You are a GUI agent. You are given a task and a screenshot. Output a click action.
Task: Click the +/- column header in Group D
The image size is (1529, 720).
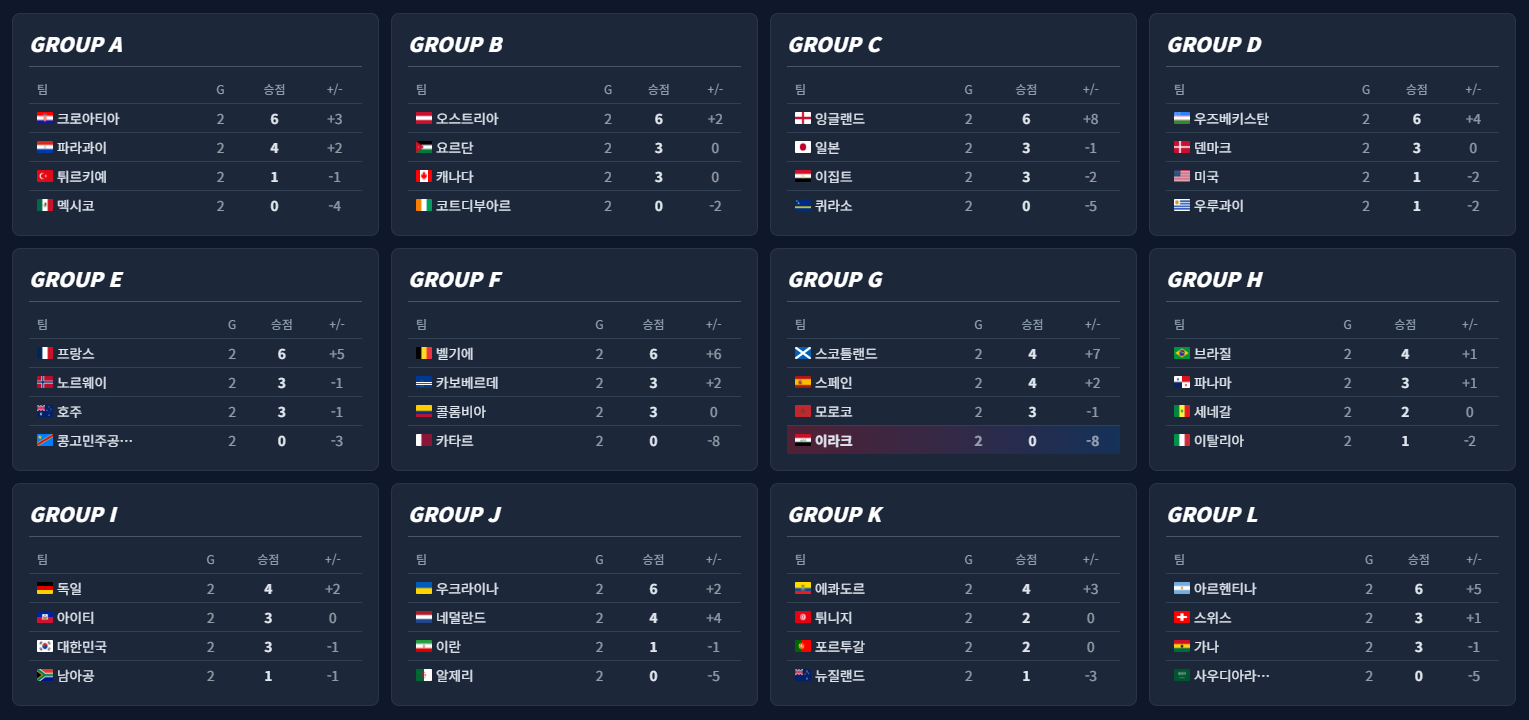click(x=1472, y=90)
